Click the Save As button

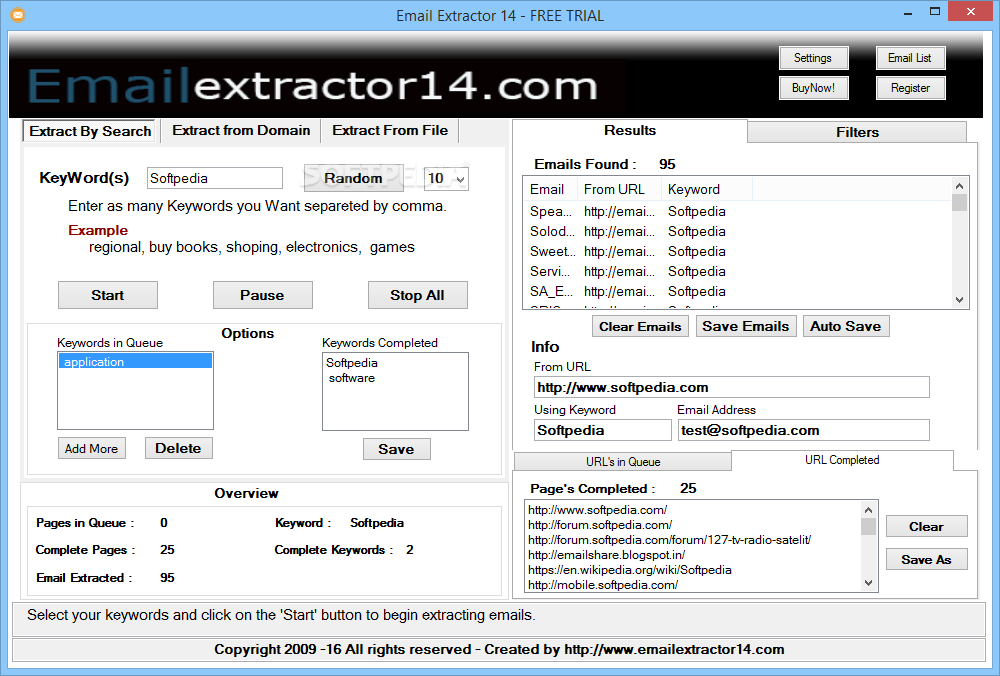[927, 560]
